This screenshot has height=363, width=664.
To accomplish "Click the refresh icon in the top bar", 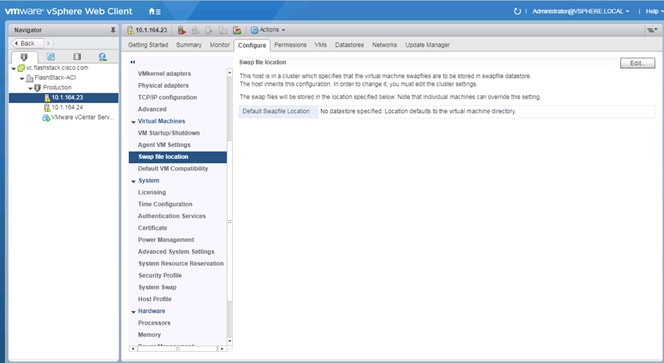I will pyautogui.click(x=517, y=11).
